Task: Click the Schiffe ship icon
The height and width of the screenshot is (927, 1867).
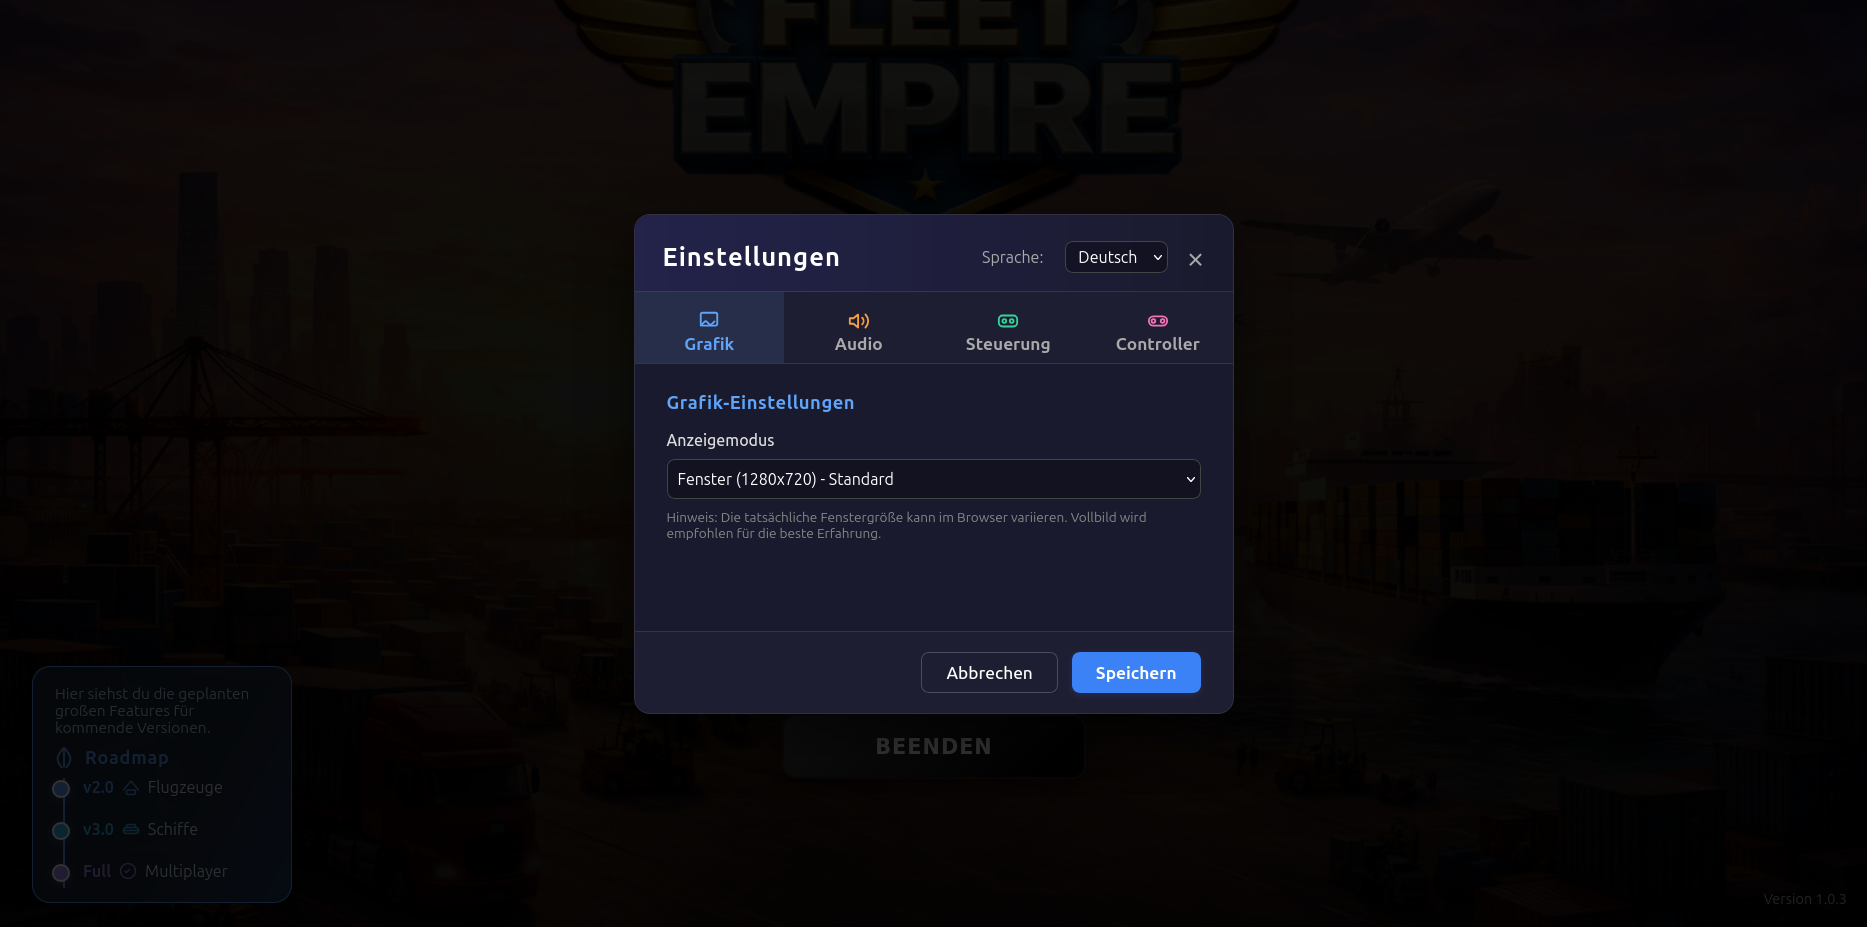Action: tap(131, 830)
